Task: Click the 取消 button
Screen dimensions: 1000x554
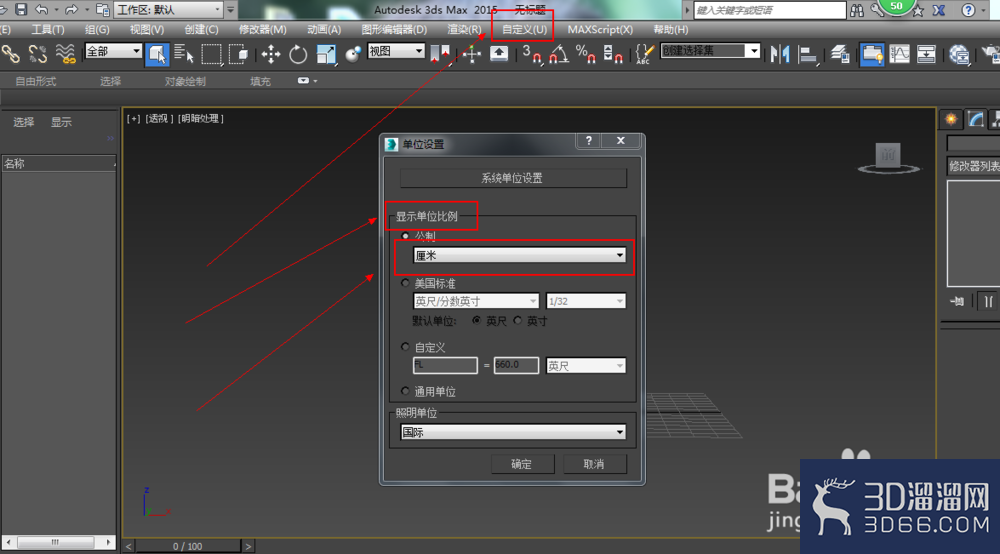Action: pos(594,463)
